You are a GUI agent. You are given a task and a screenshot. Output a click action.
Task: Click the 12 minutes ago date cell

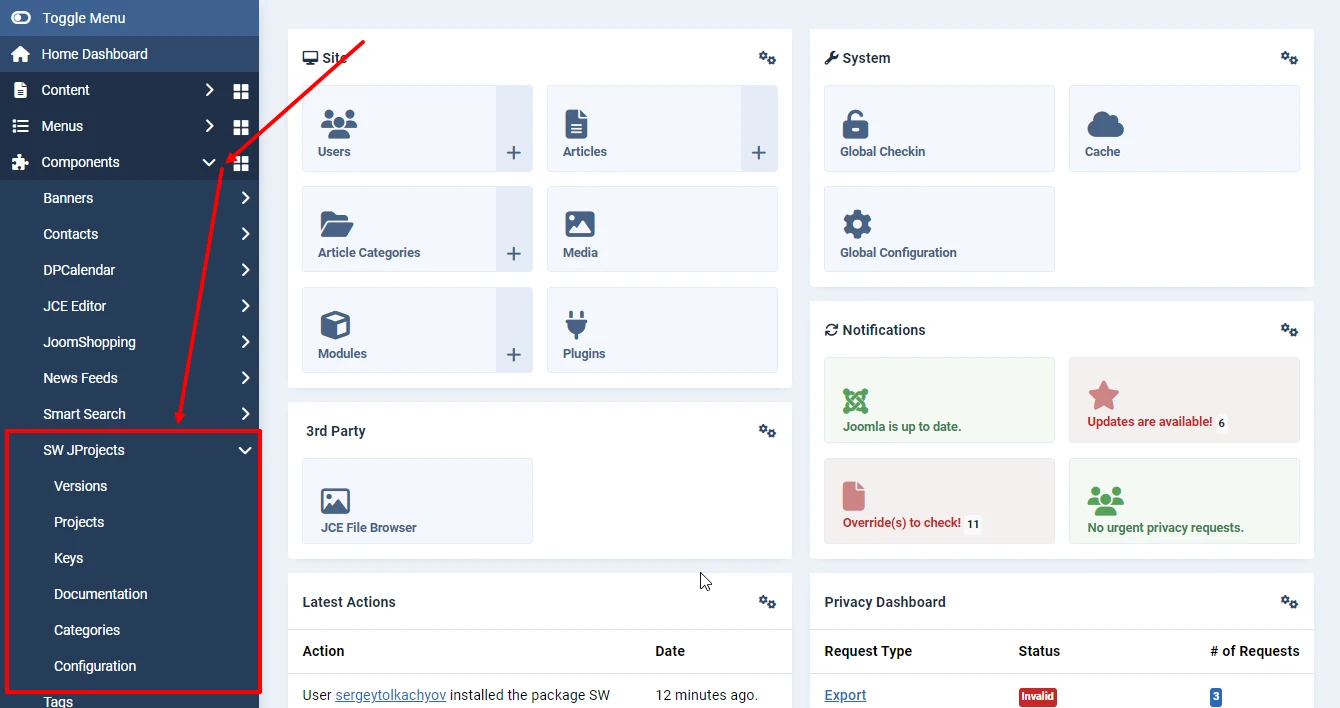(706, 695)
